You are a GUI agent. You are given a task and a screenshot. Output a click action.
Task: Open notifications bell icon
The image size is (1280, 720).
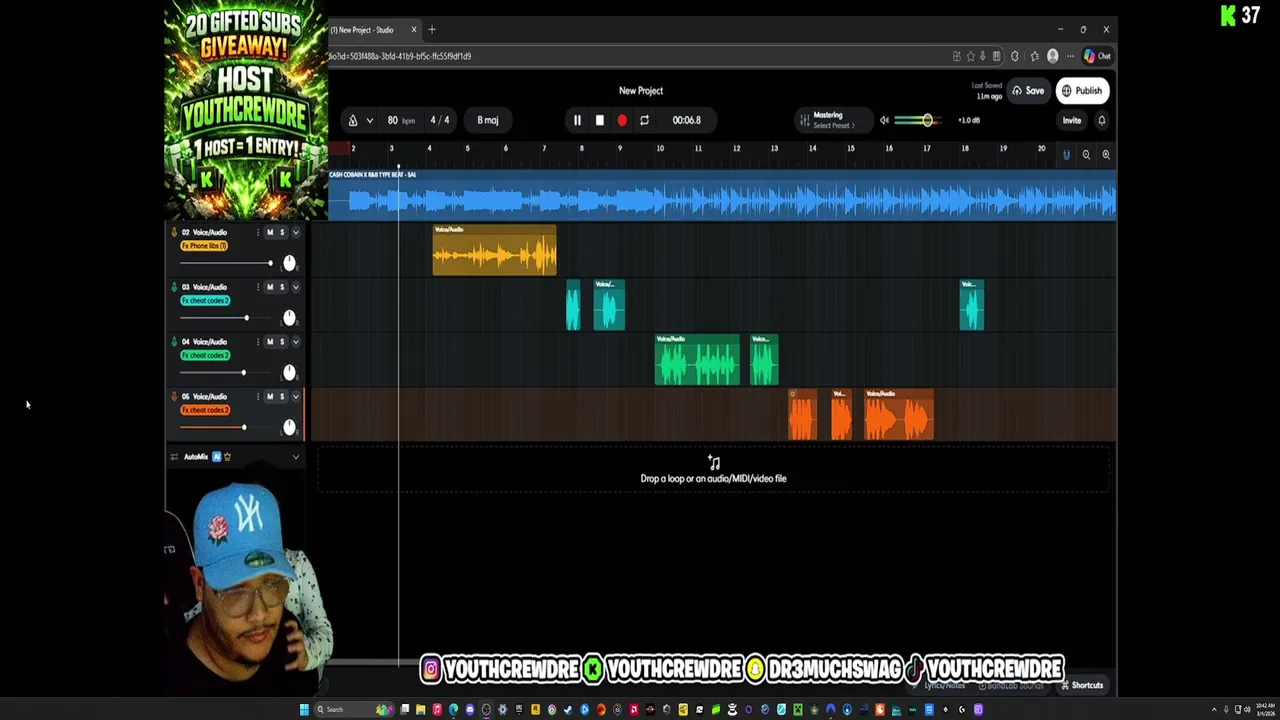pos(1102,120)
